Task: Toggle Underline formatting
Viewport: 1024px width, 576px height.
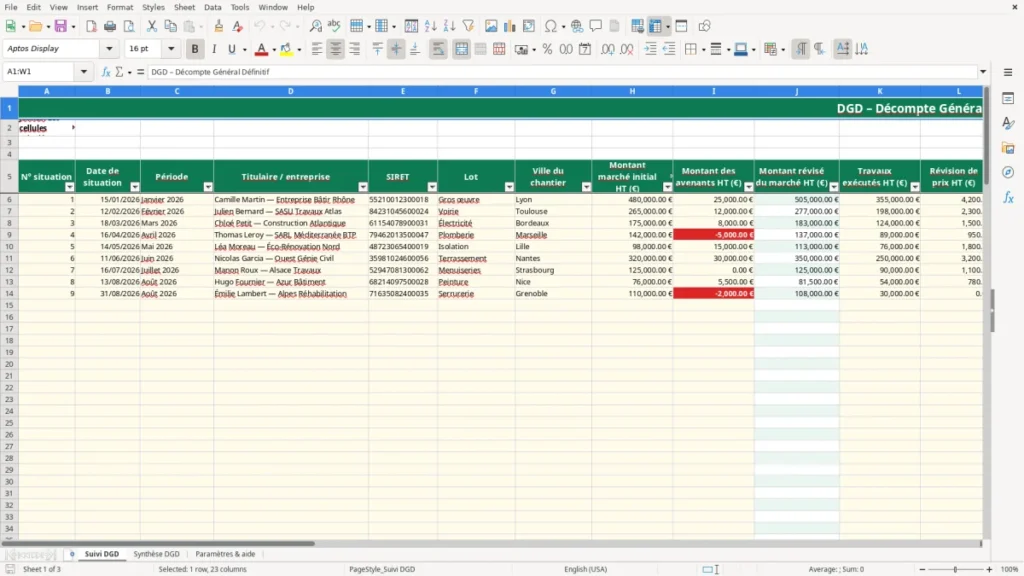Action: [x=232, y=49]
